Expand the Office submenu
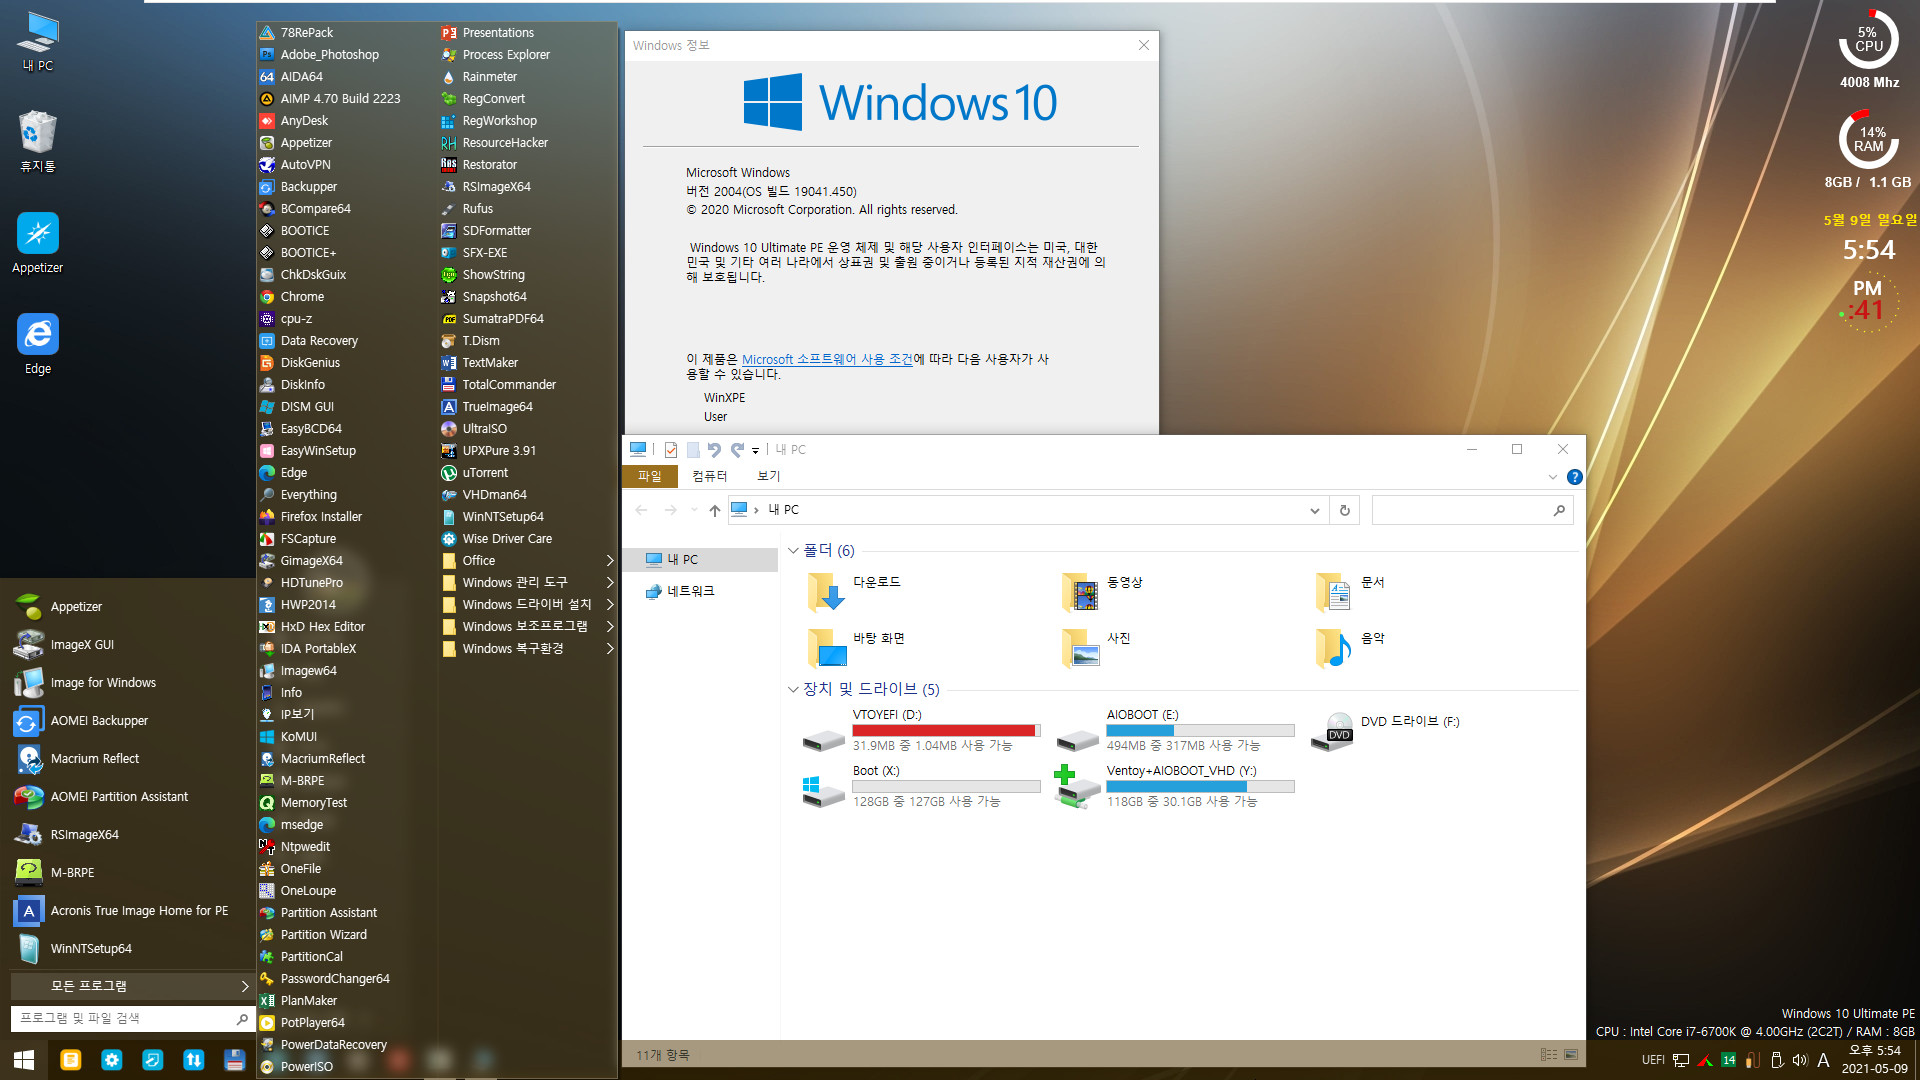 (x=527, y=561)
